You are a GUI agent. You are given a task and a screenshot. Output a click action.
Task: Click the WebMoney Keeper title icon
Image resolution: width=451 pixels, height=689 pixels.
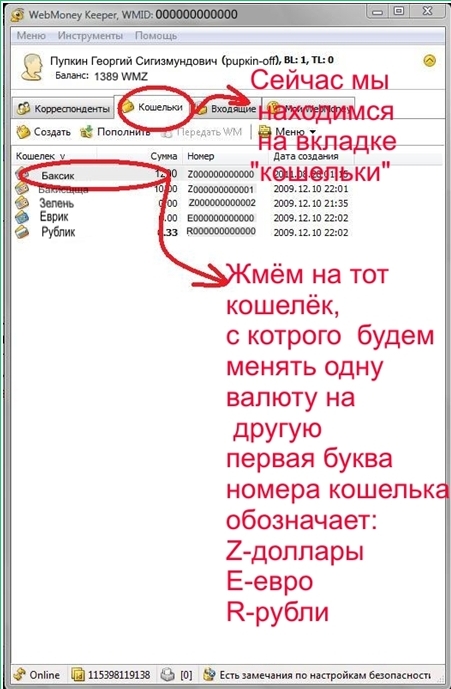tap(18, 14)
